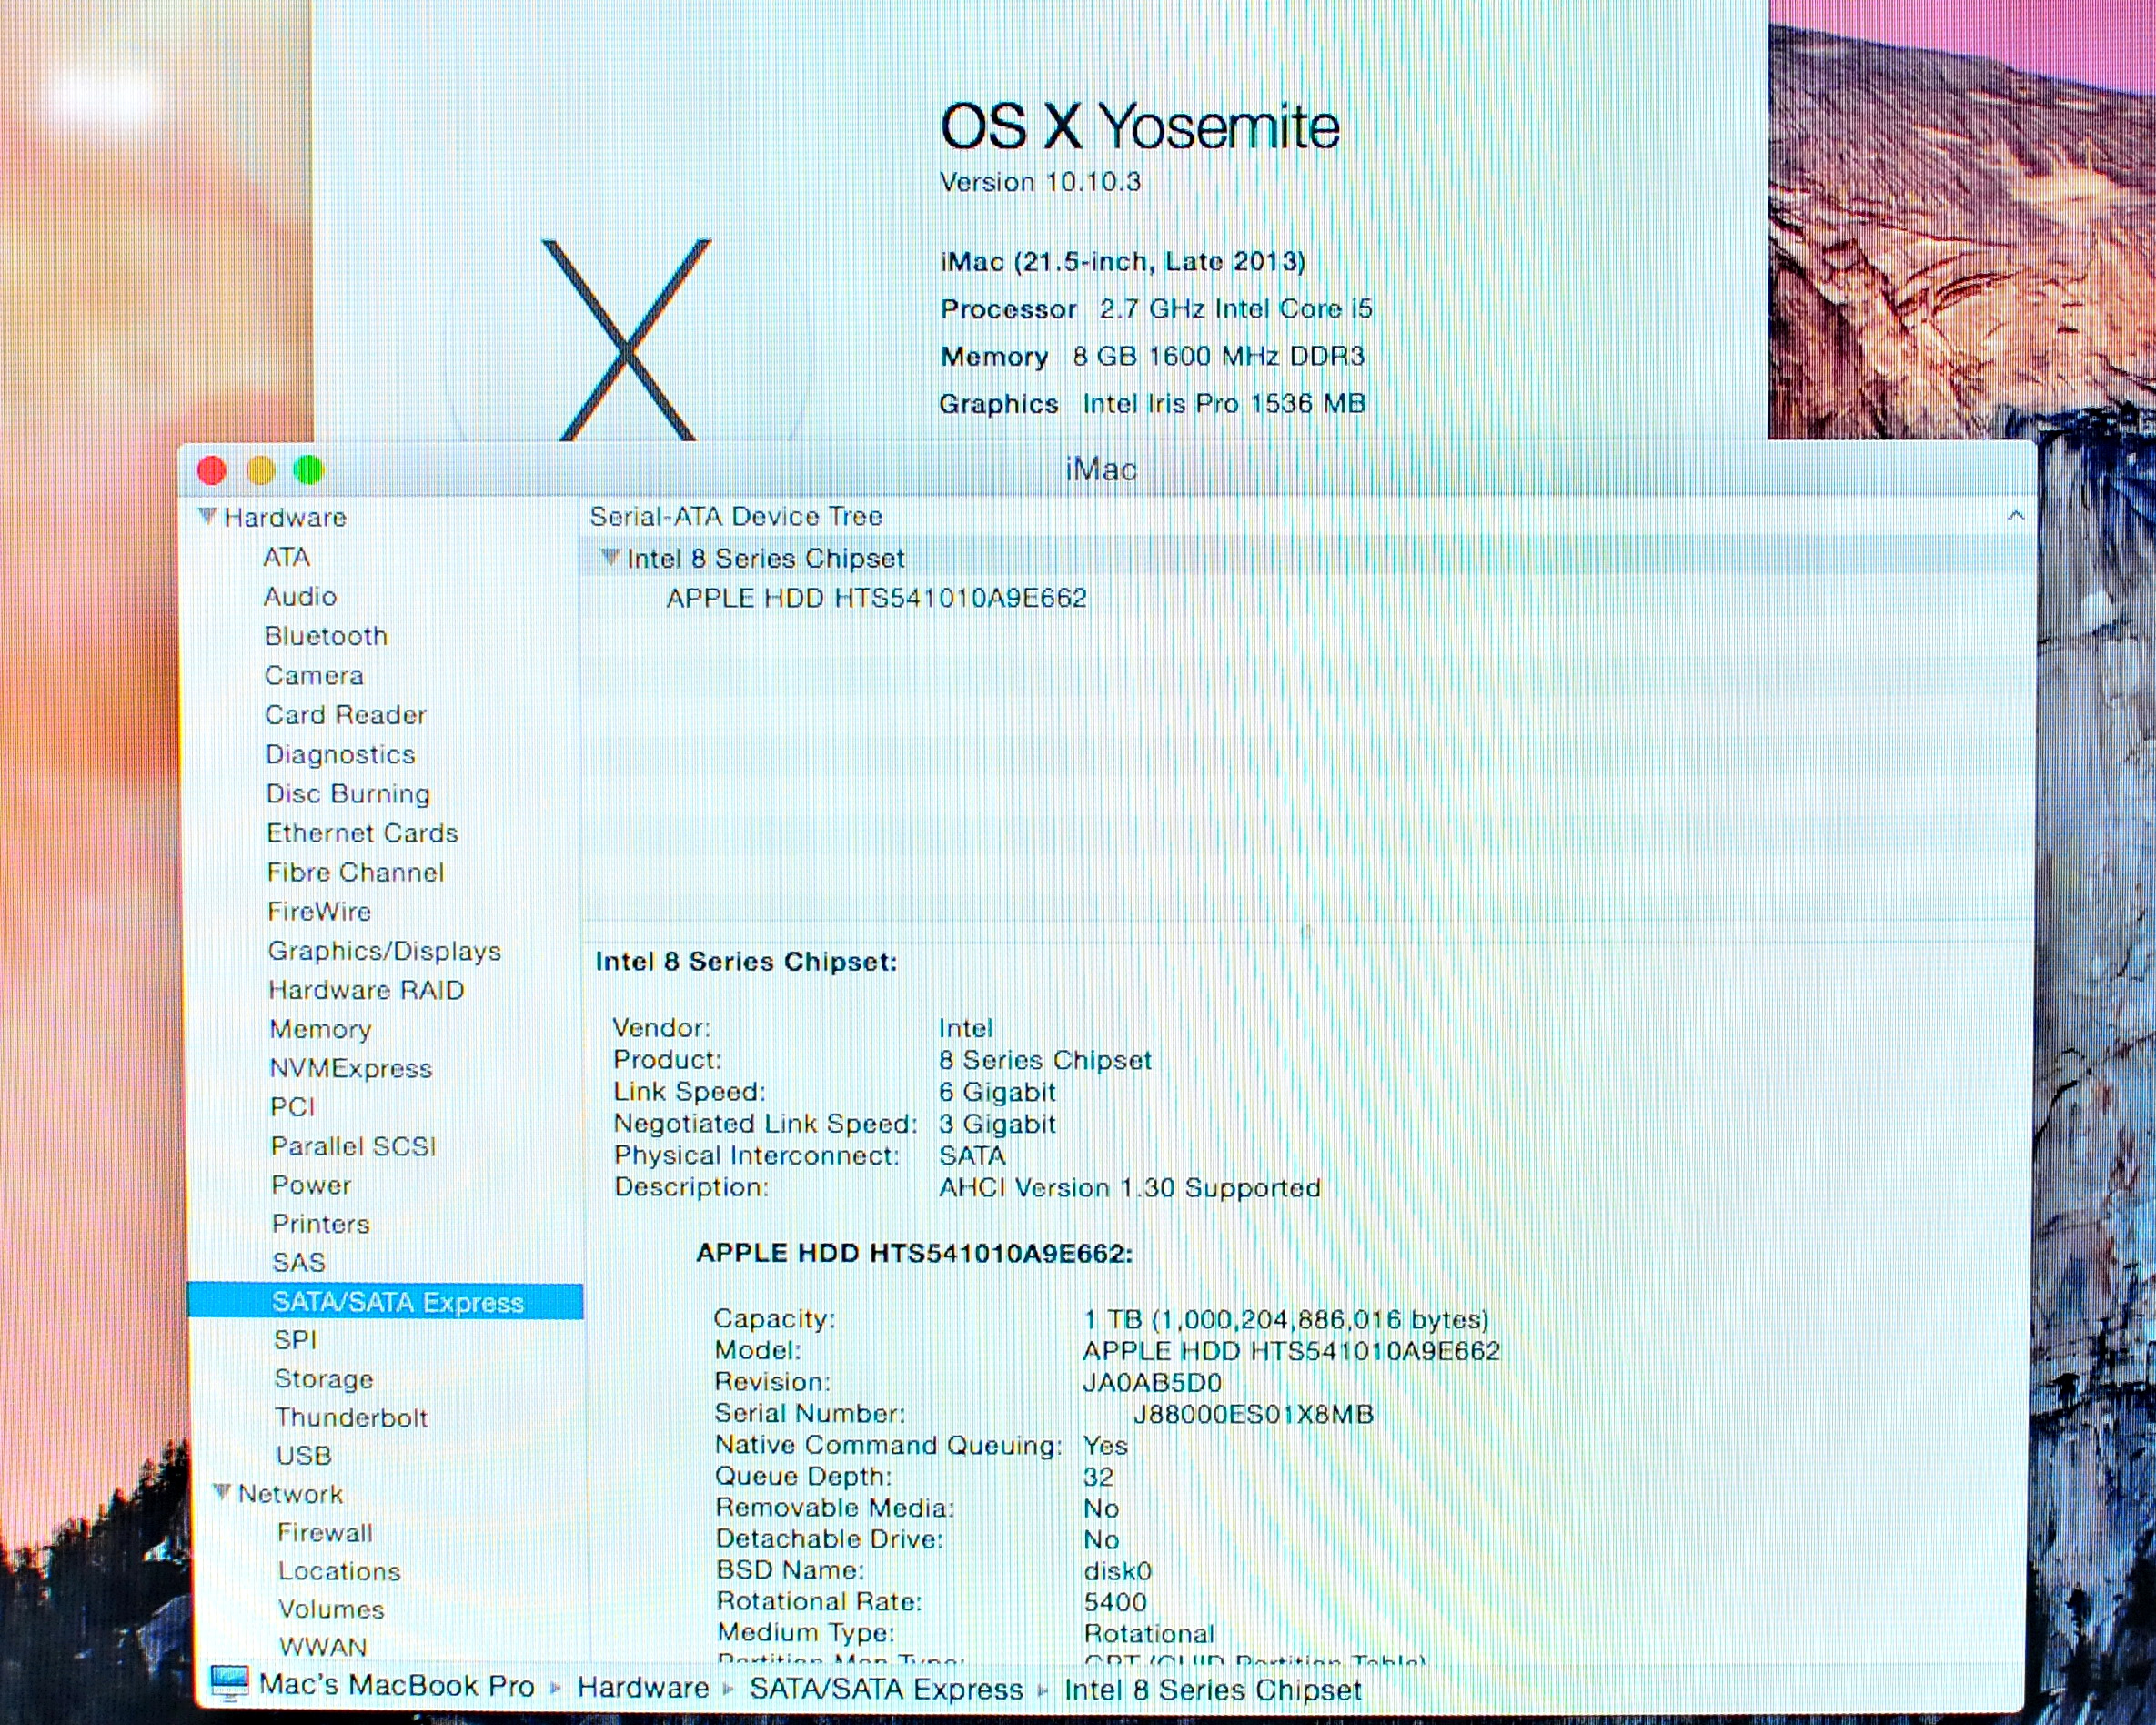Open the Storage sidebar item

pos(324,1378)
